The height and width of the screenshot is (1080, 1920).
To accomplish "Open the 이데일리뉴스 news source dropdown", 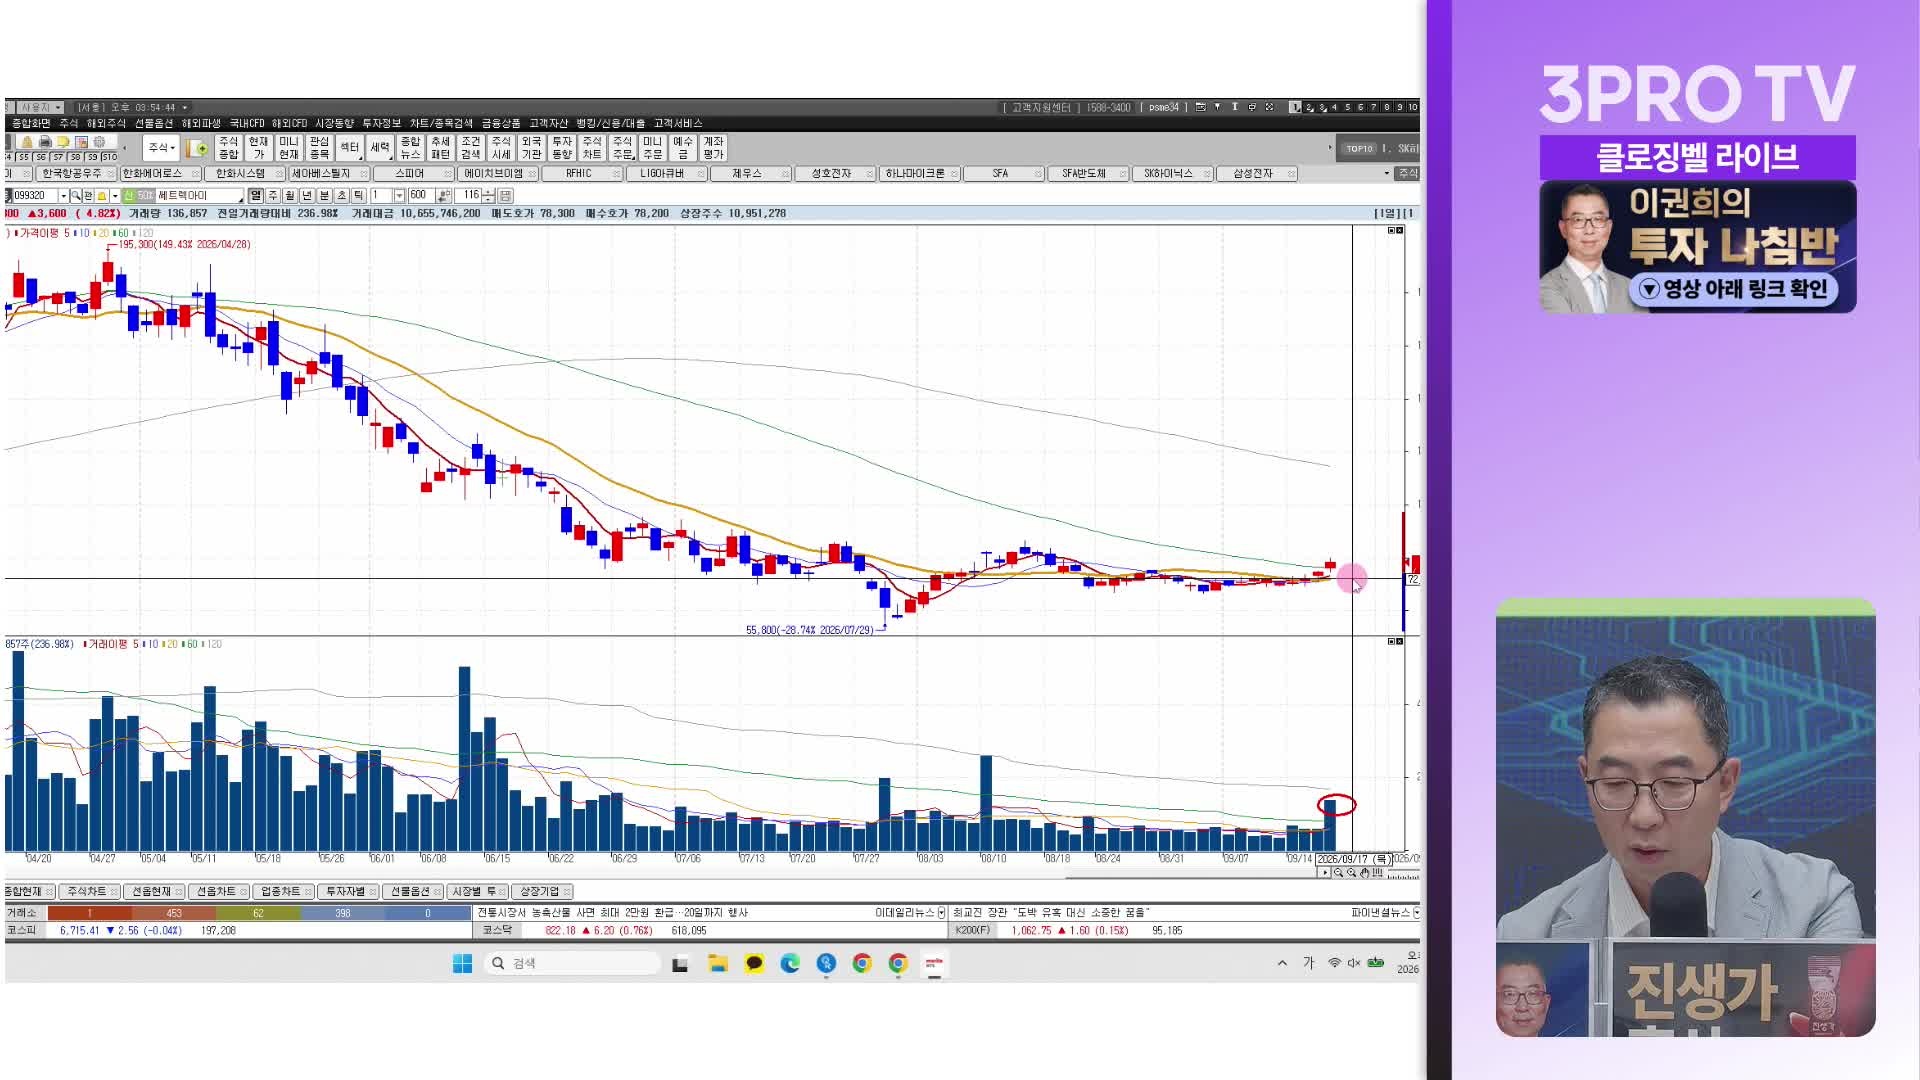I will pyautogui.click(x=941, y=913).
